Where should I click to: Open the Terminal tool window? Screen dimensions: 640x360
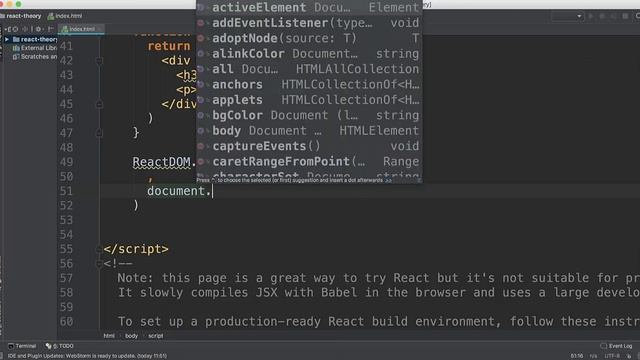(22, 346)
